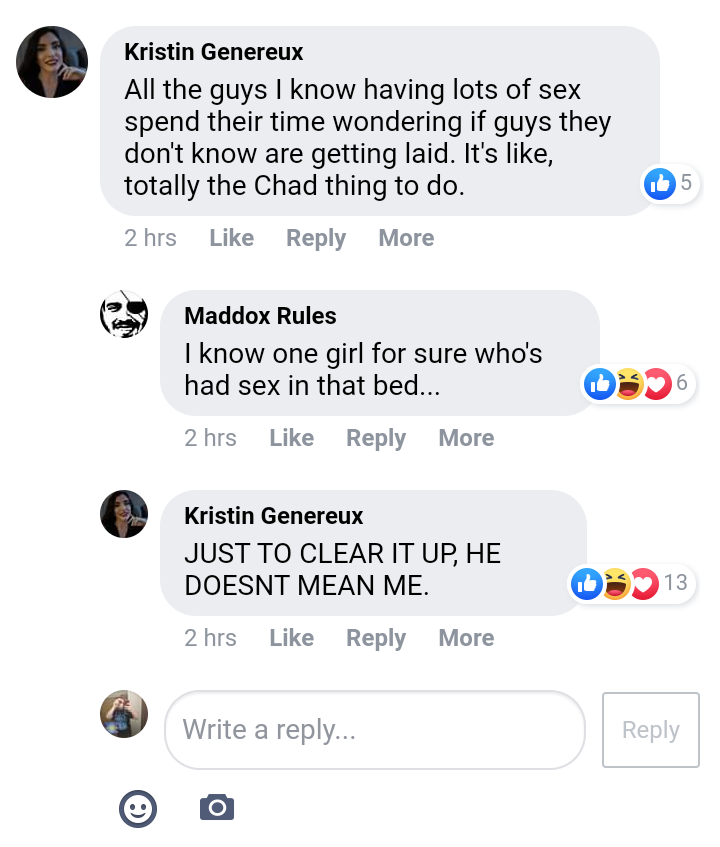Like the 'HE DOESNT MEAN ME' reply

coord(291,638)
